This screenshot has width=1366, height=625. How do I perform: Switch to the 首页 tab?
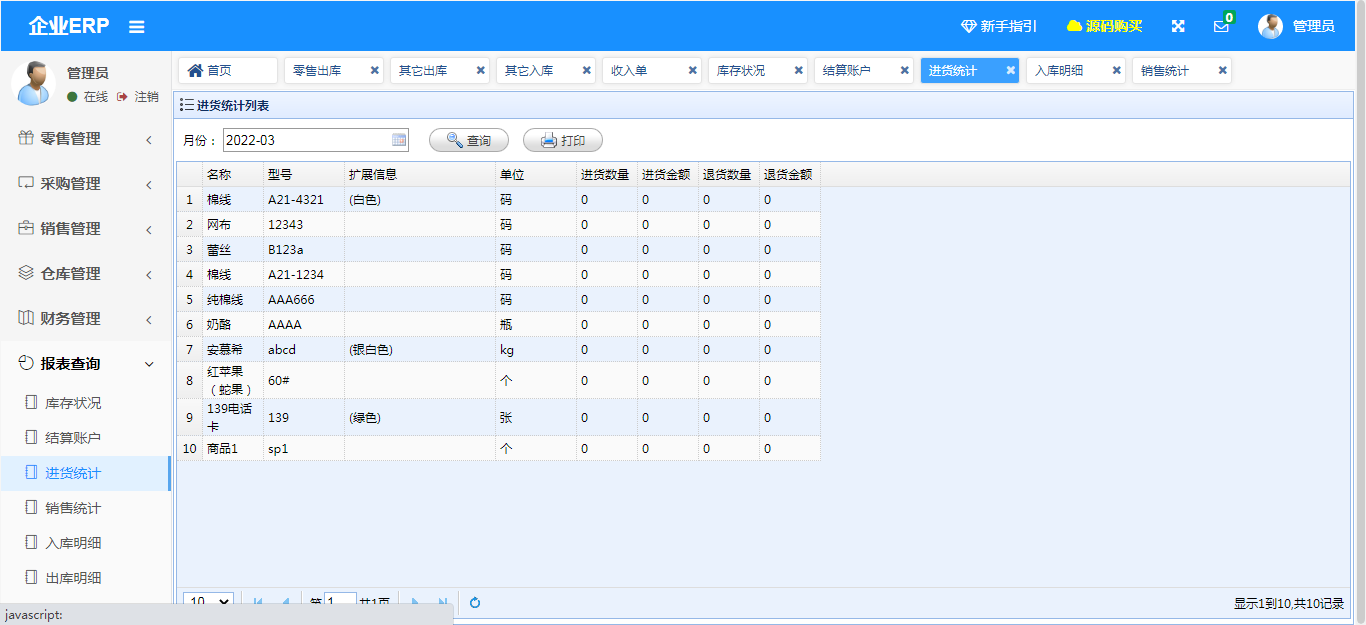227,70
